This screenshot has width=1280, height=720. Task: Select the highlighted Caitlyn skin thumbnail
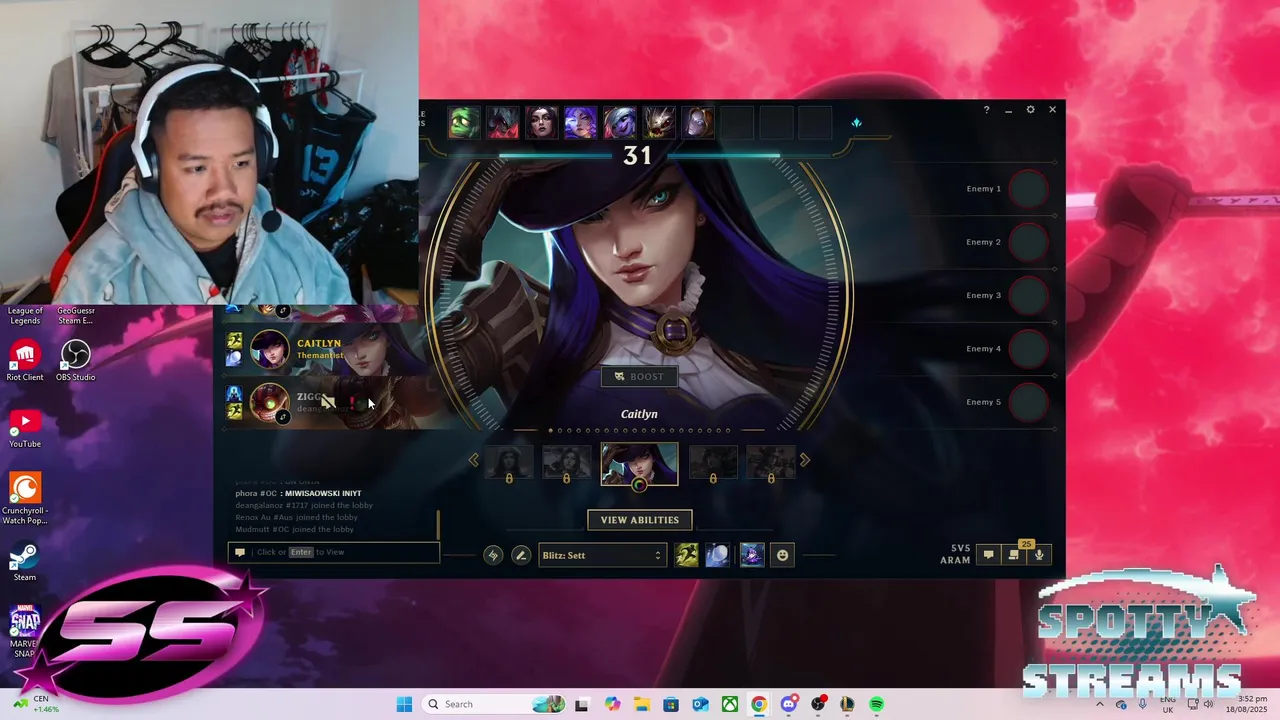pyautogui.click(x=639, y=464)
